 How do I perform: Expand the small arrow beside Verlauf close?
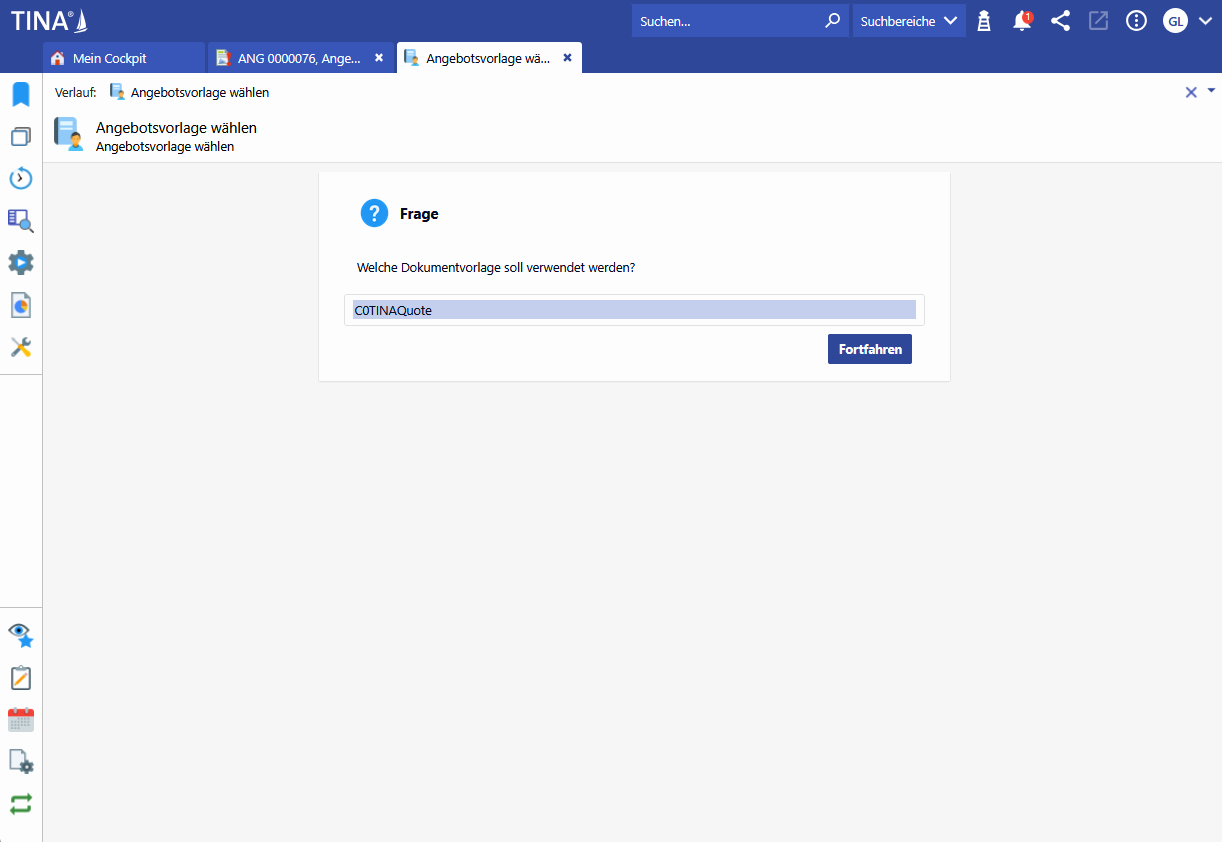[1211, 90]
